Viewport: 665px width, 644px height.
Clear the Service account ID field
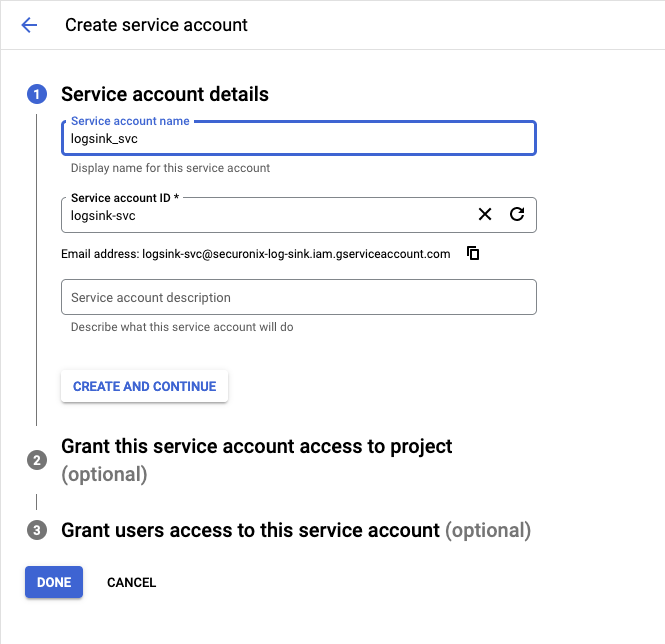tap(485, 214)
